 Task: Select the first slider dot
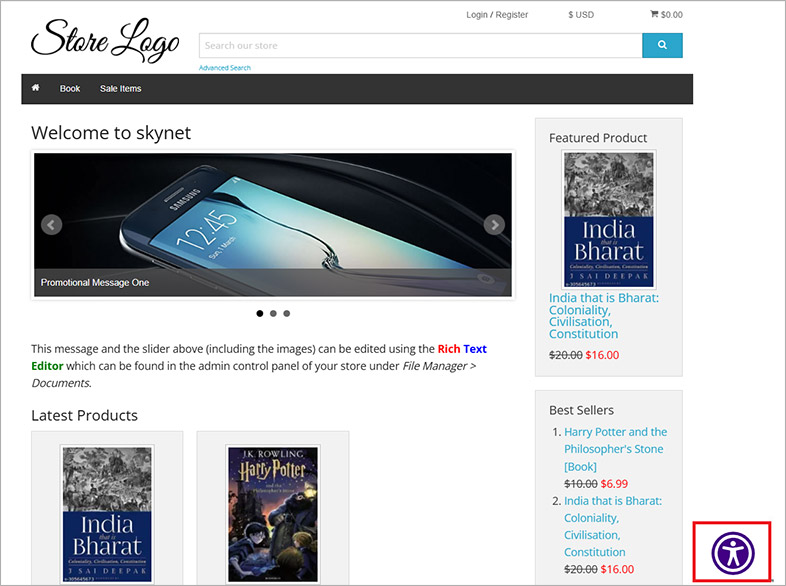pyautogui.click(x=260, y=313)
